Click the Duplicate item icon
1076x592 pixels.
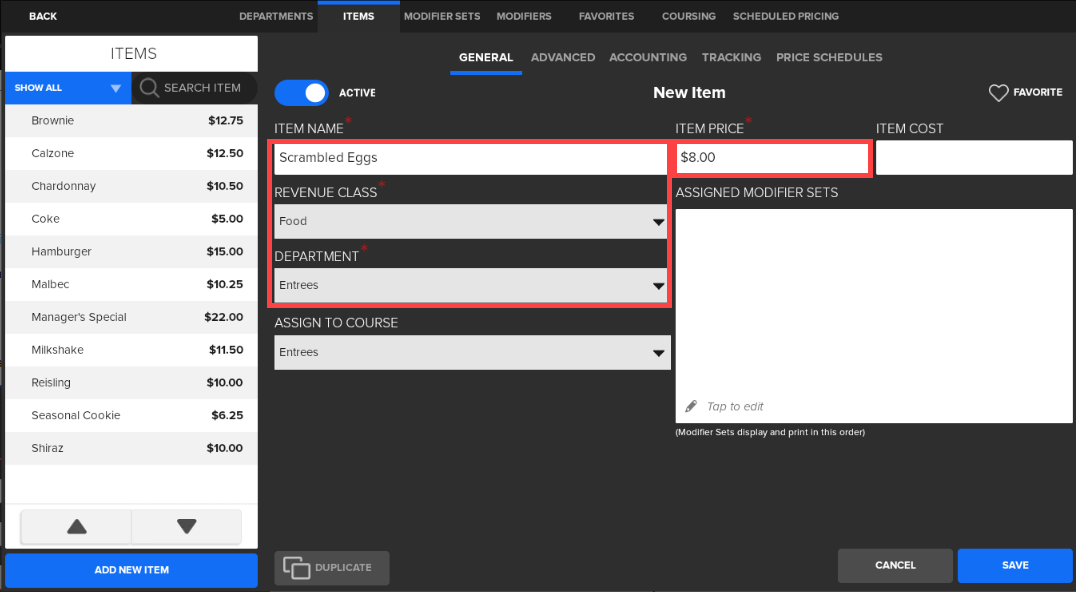coord(296,568)
